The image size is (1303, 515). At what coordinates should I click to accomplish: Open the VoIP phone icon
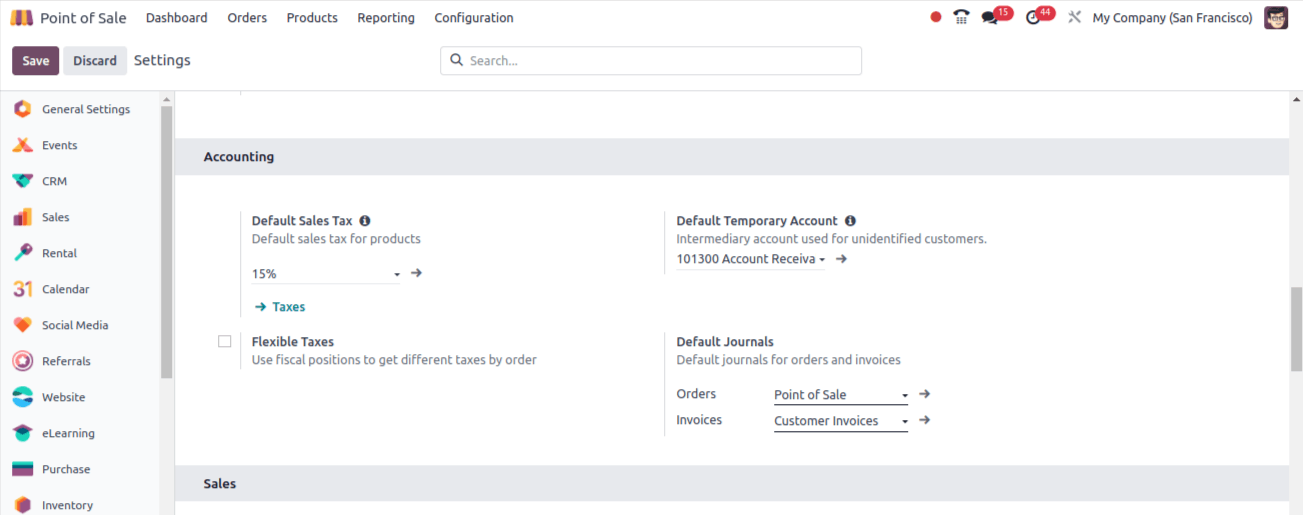(x=961, y=17)
